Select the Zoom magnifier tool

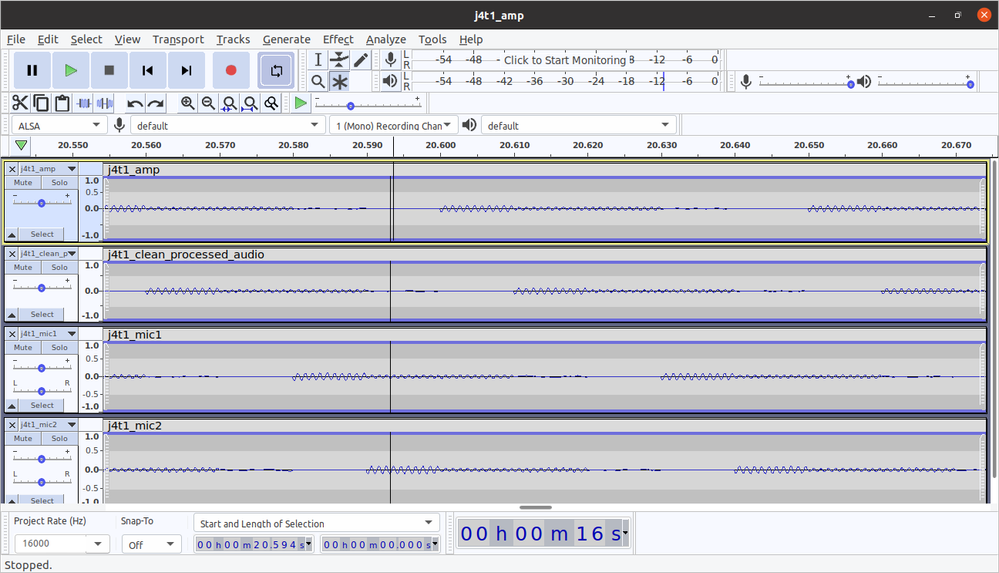pyautogui.click(x=318, y=81)
